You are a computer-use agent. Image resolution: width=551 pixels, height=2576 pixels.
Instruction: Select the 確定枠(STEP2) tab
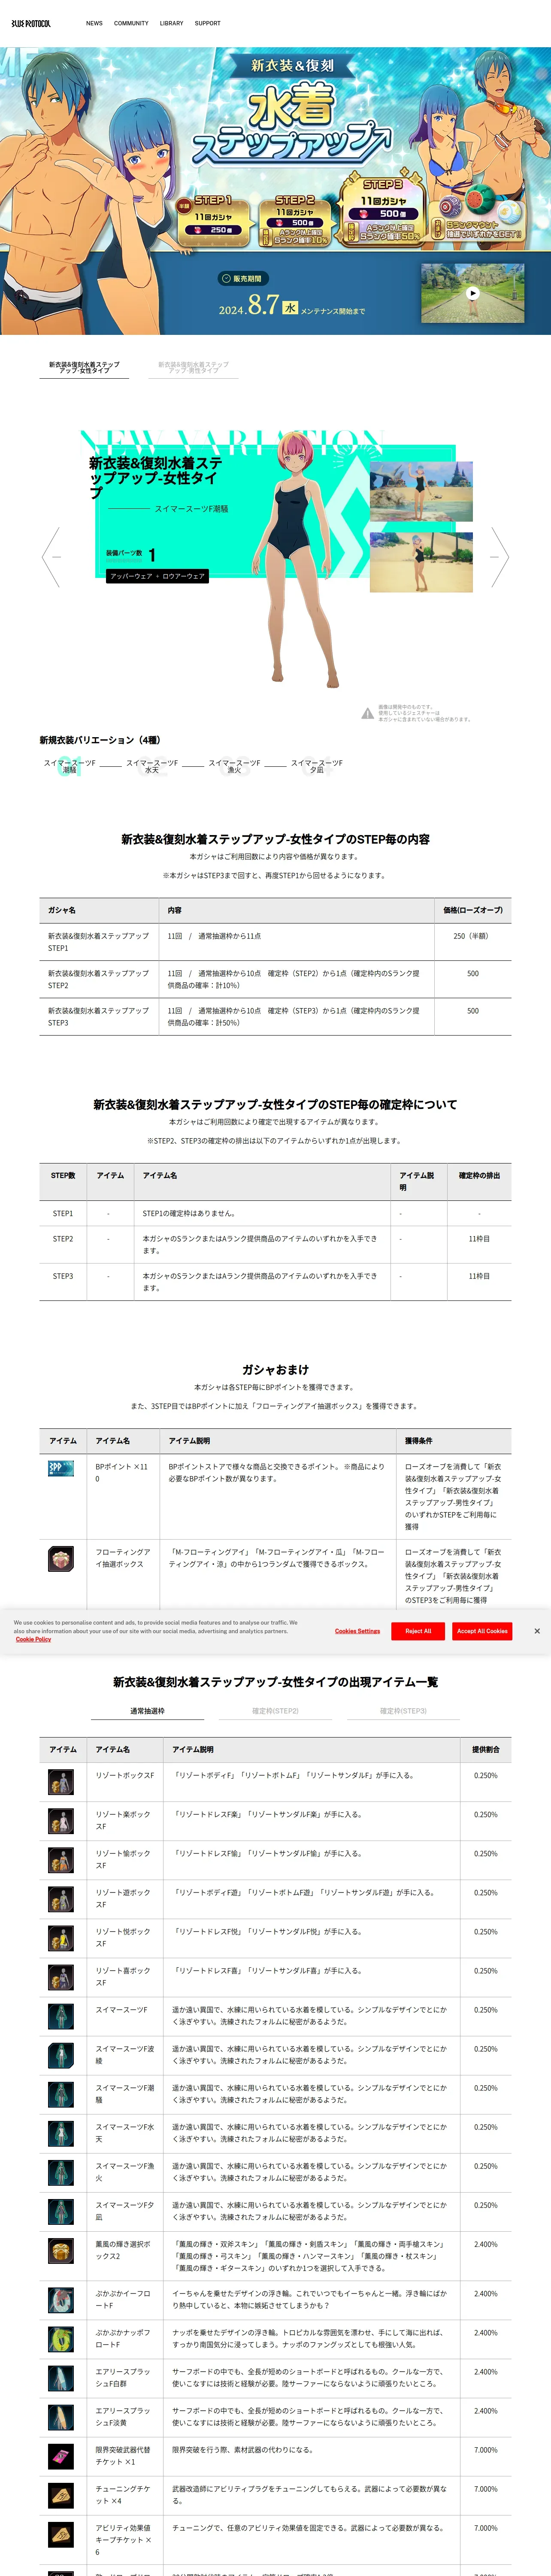[275, 1711]
